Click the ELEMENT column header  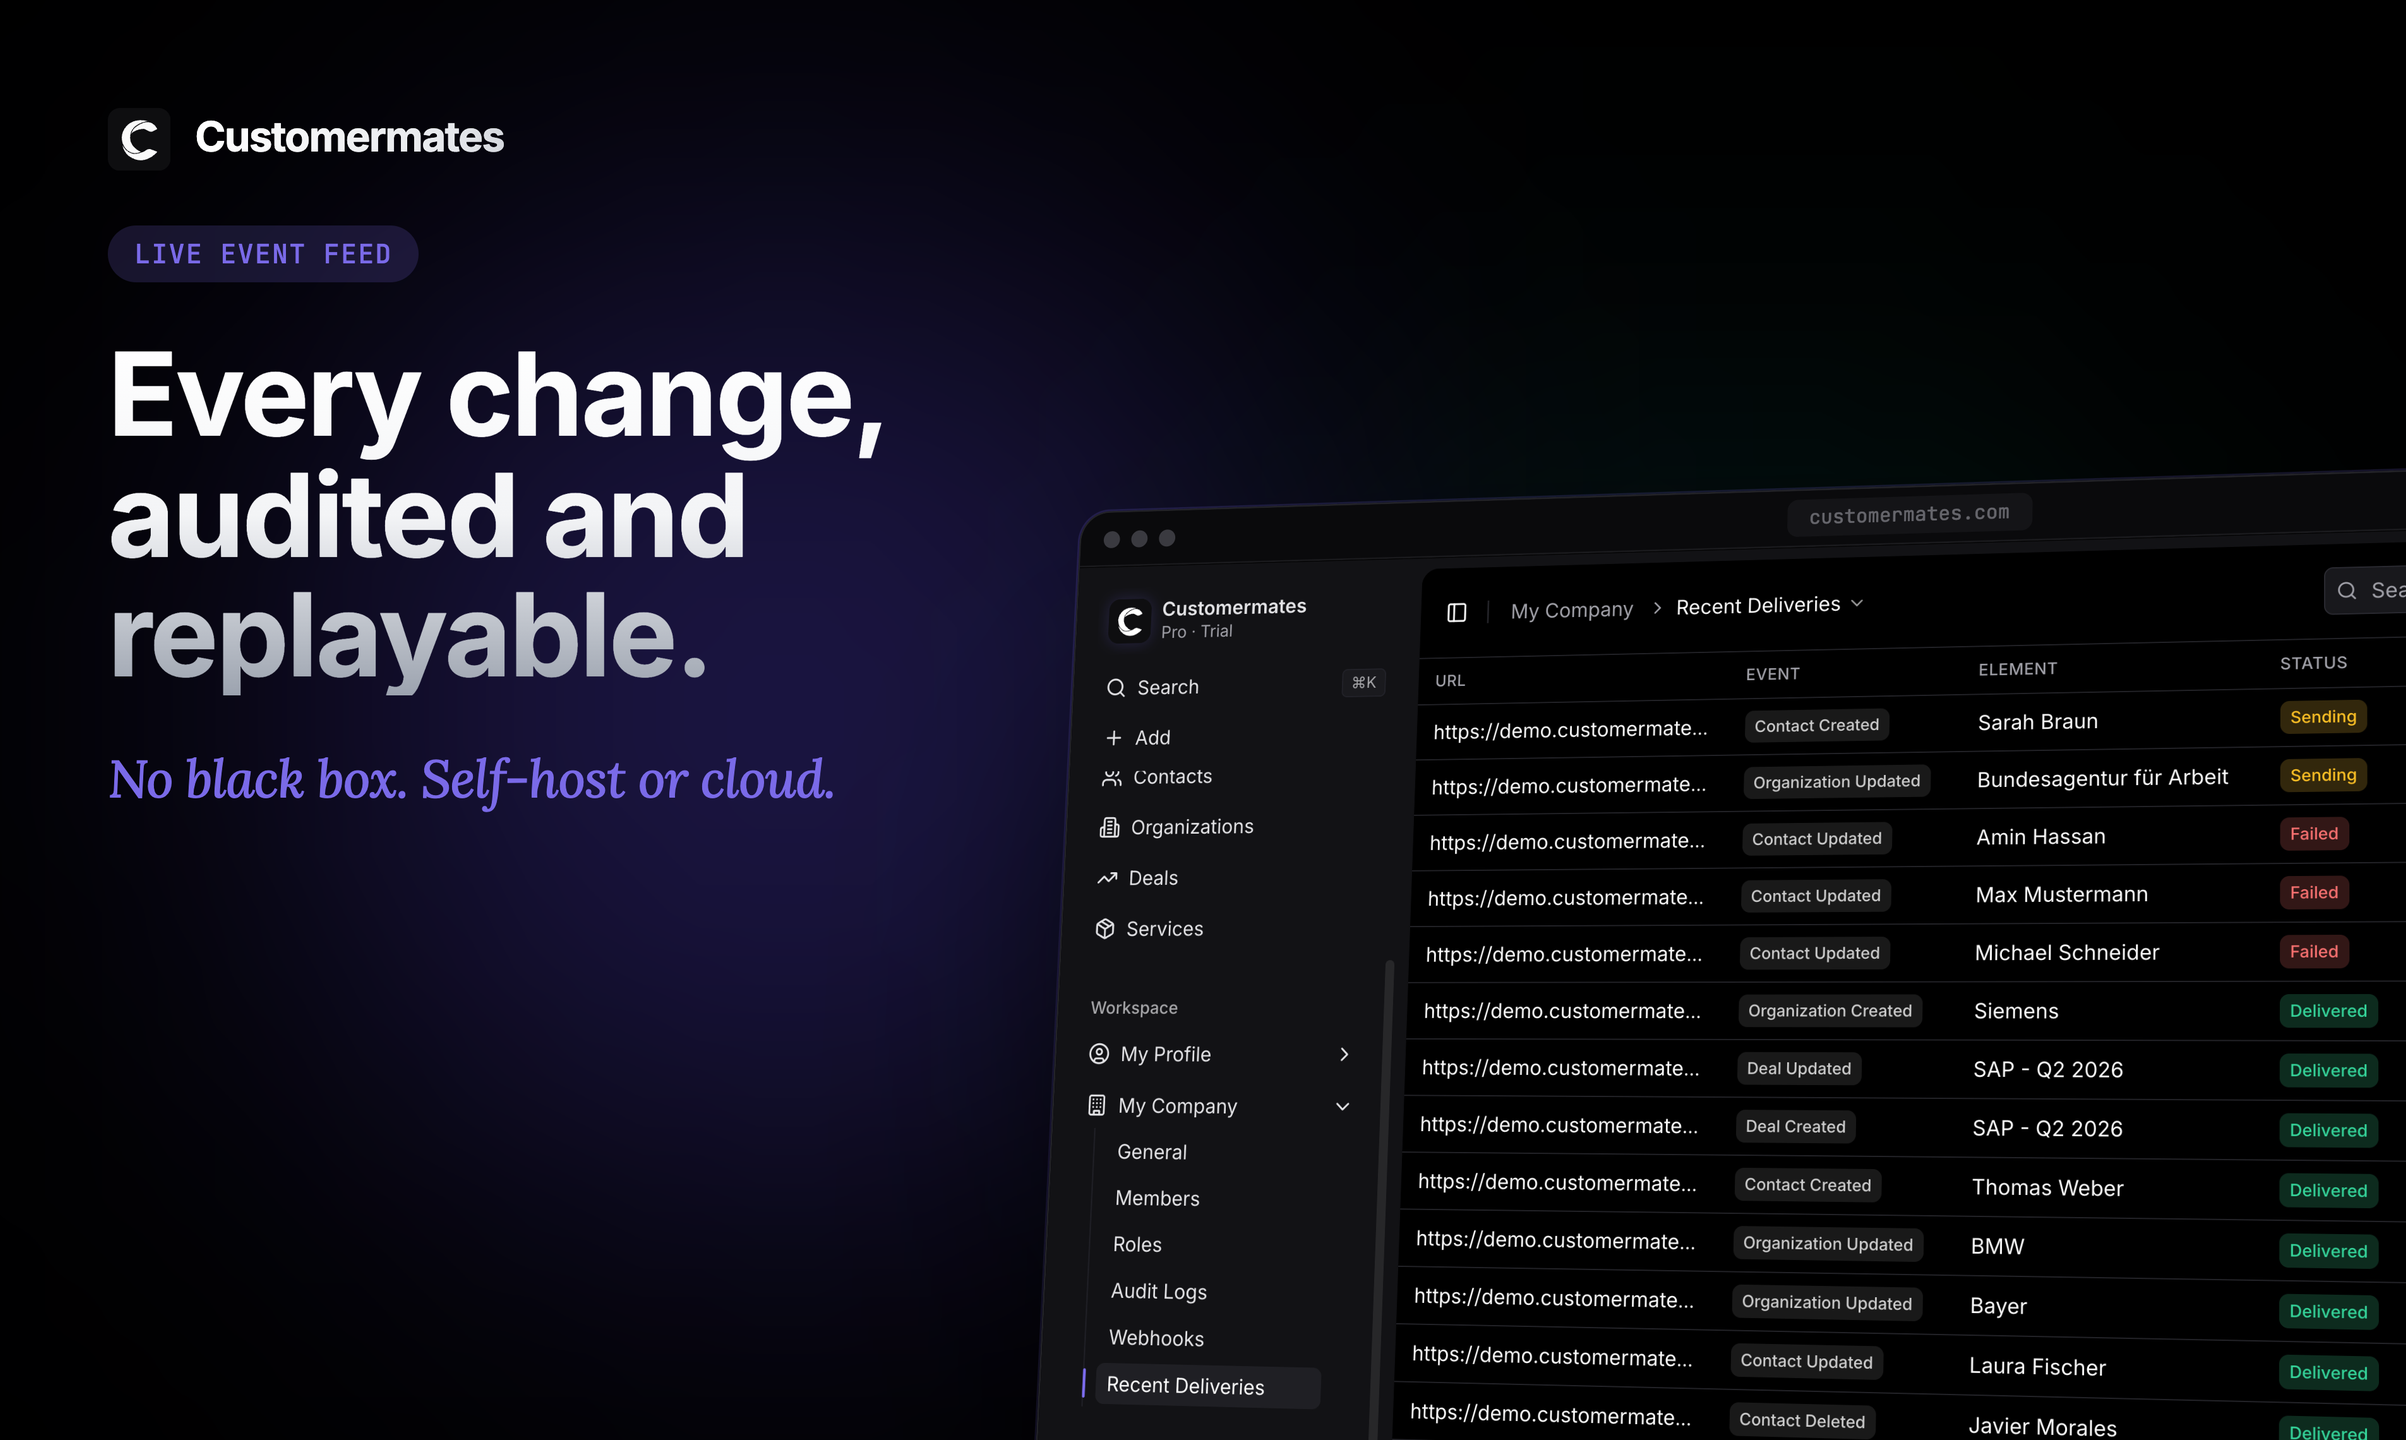coord(2017,669)
